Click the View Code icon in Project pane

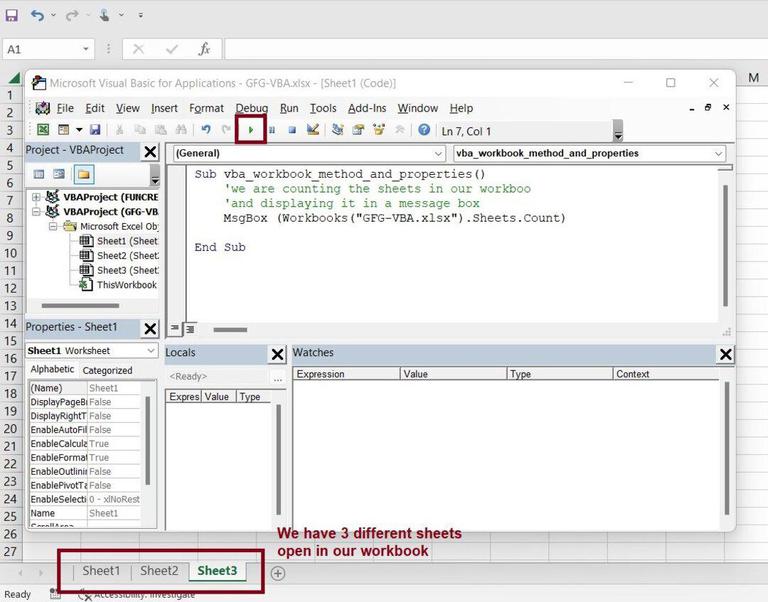click(39, 174)
